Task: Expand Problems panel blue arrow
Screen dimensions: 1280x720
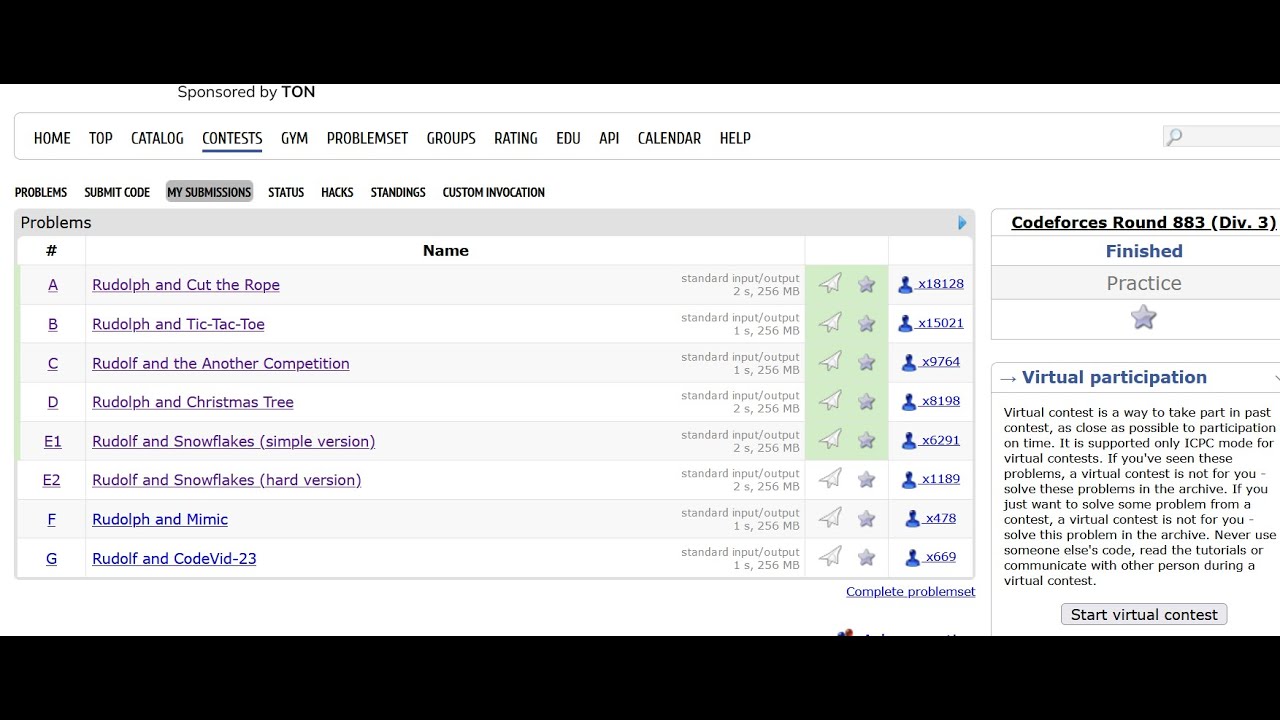Action: pos(962,223)
